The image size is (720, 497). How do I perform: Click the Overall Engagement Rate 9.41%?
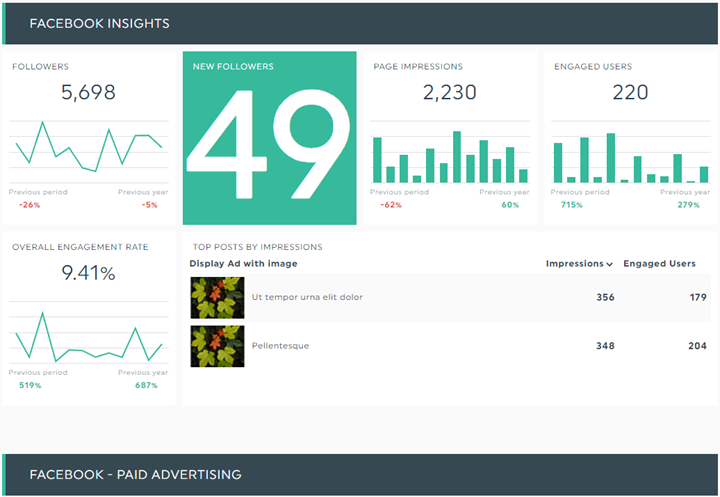pos(88,273)
